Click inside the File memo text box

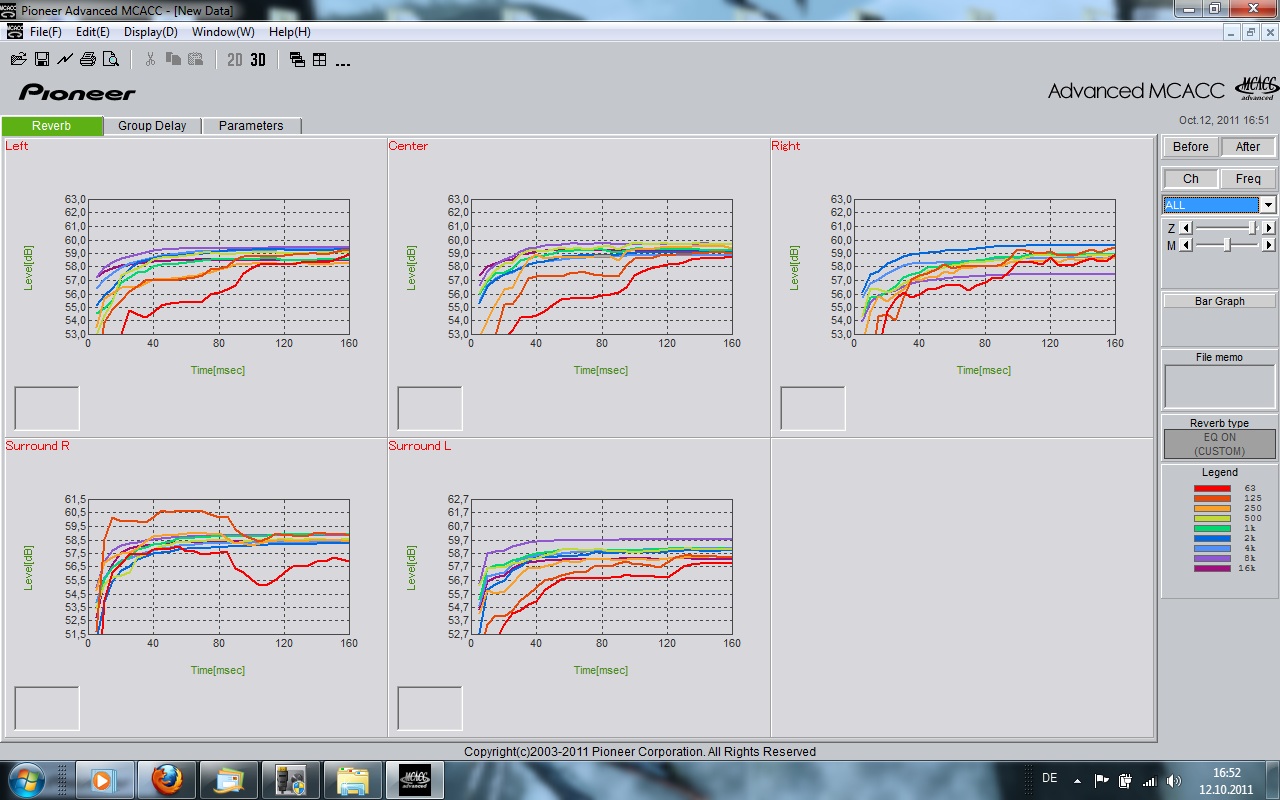1219,386
